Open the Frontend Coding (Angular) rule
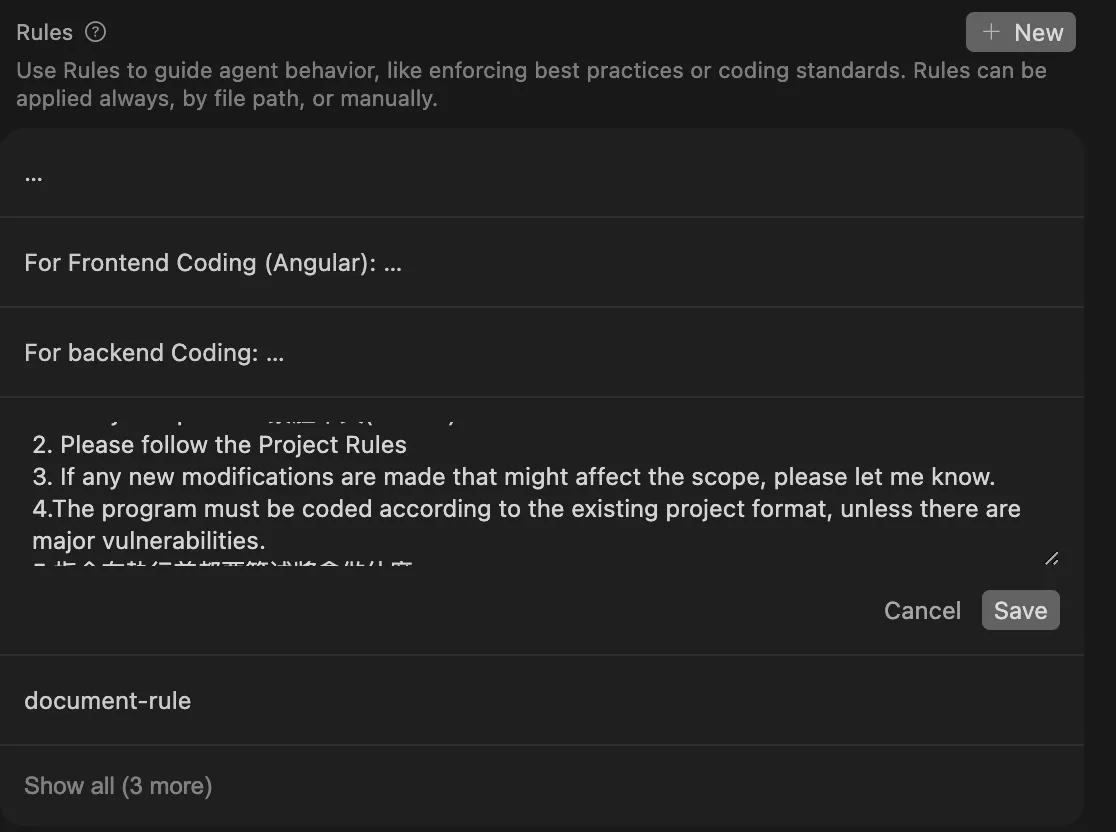This screenshot has width=1116, height=832. (213, 263)
